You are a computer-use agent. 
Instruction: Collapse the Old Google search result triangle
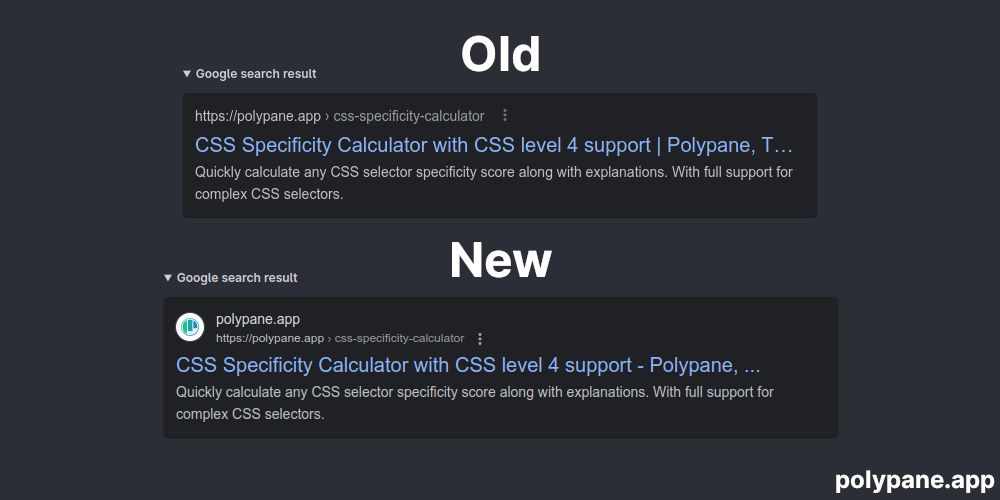click(x=187, y=74)
